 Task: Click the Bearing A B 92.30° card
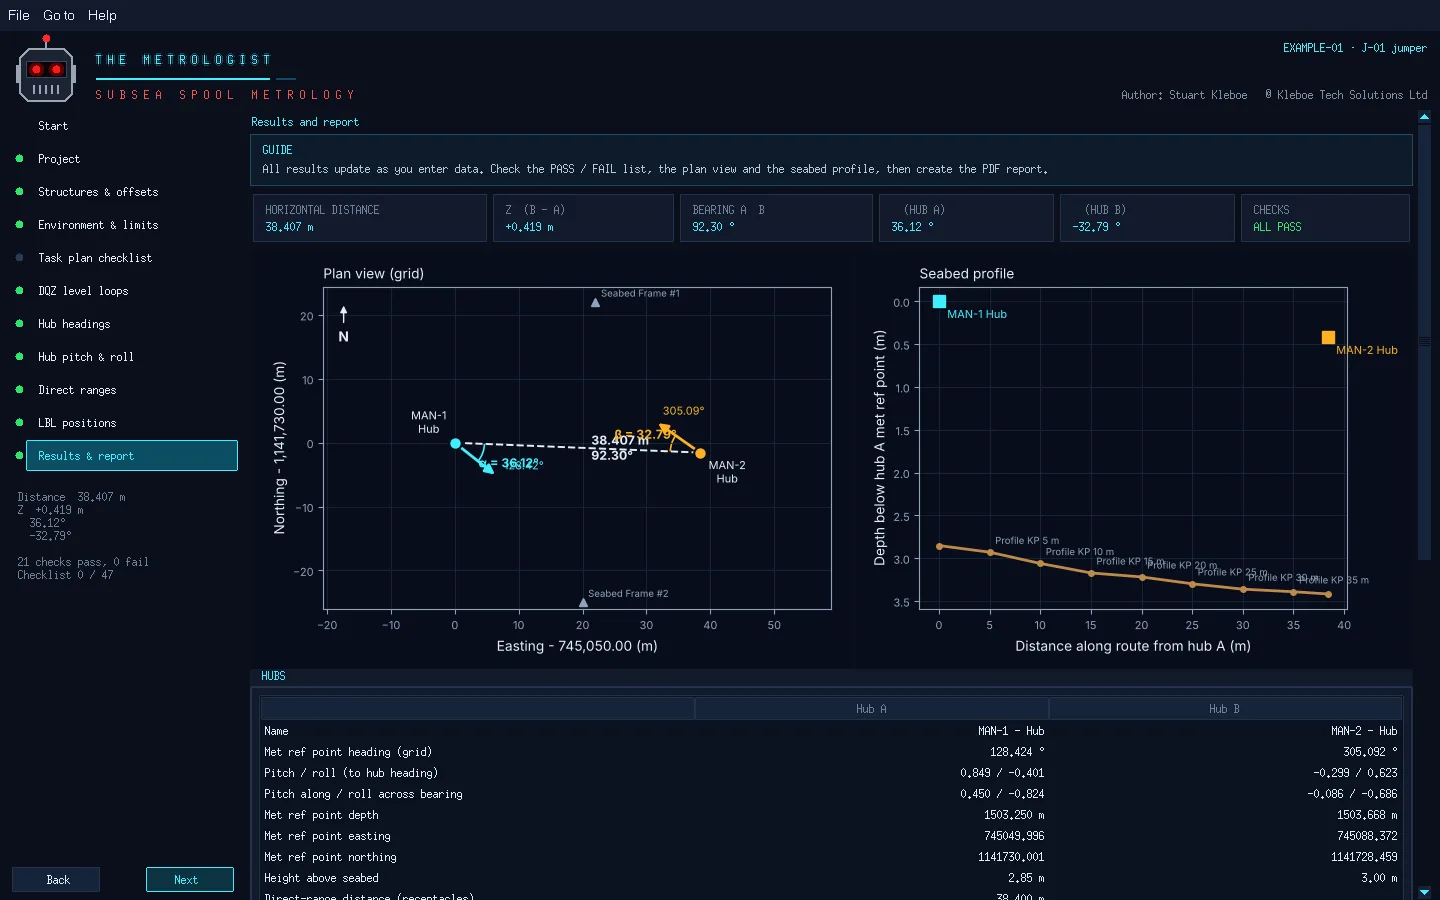pyautogui.click(x=776, y=218)
